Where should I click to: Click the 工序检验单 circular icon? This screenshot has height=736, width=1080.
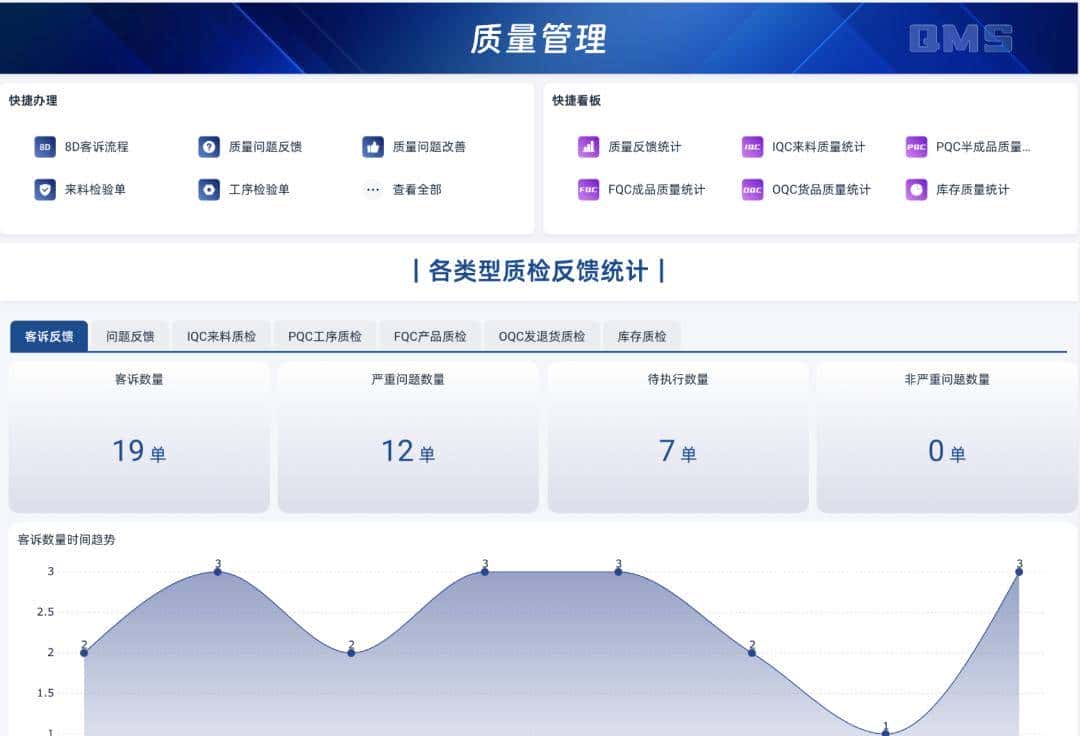[x=207, y=189]
